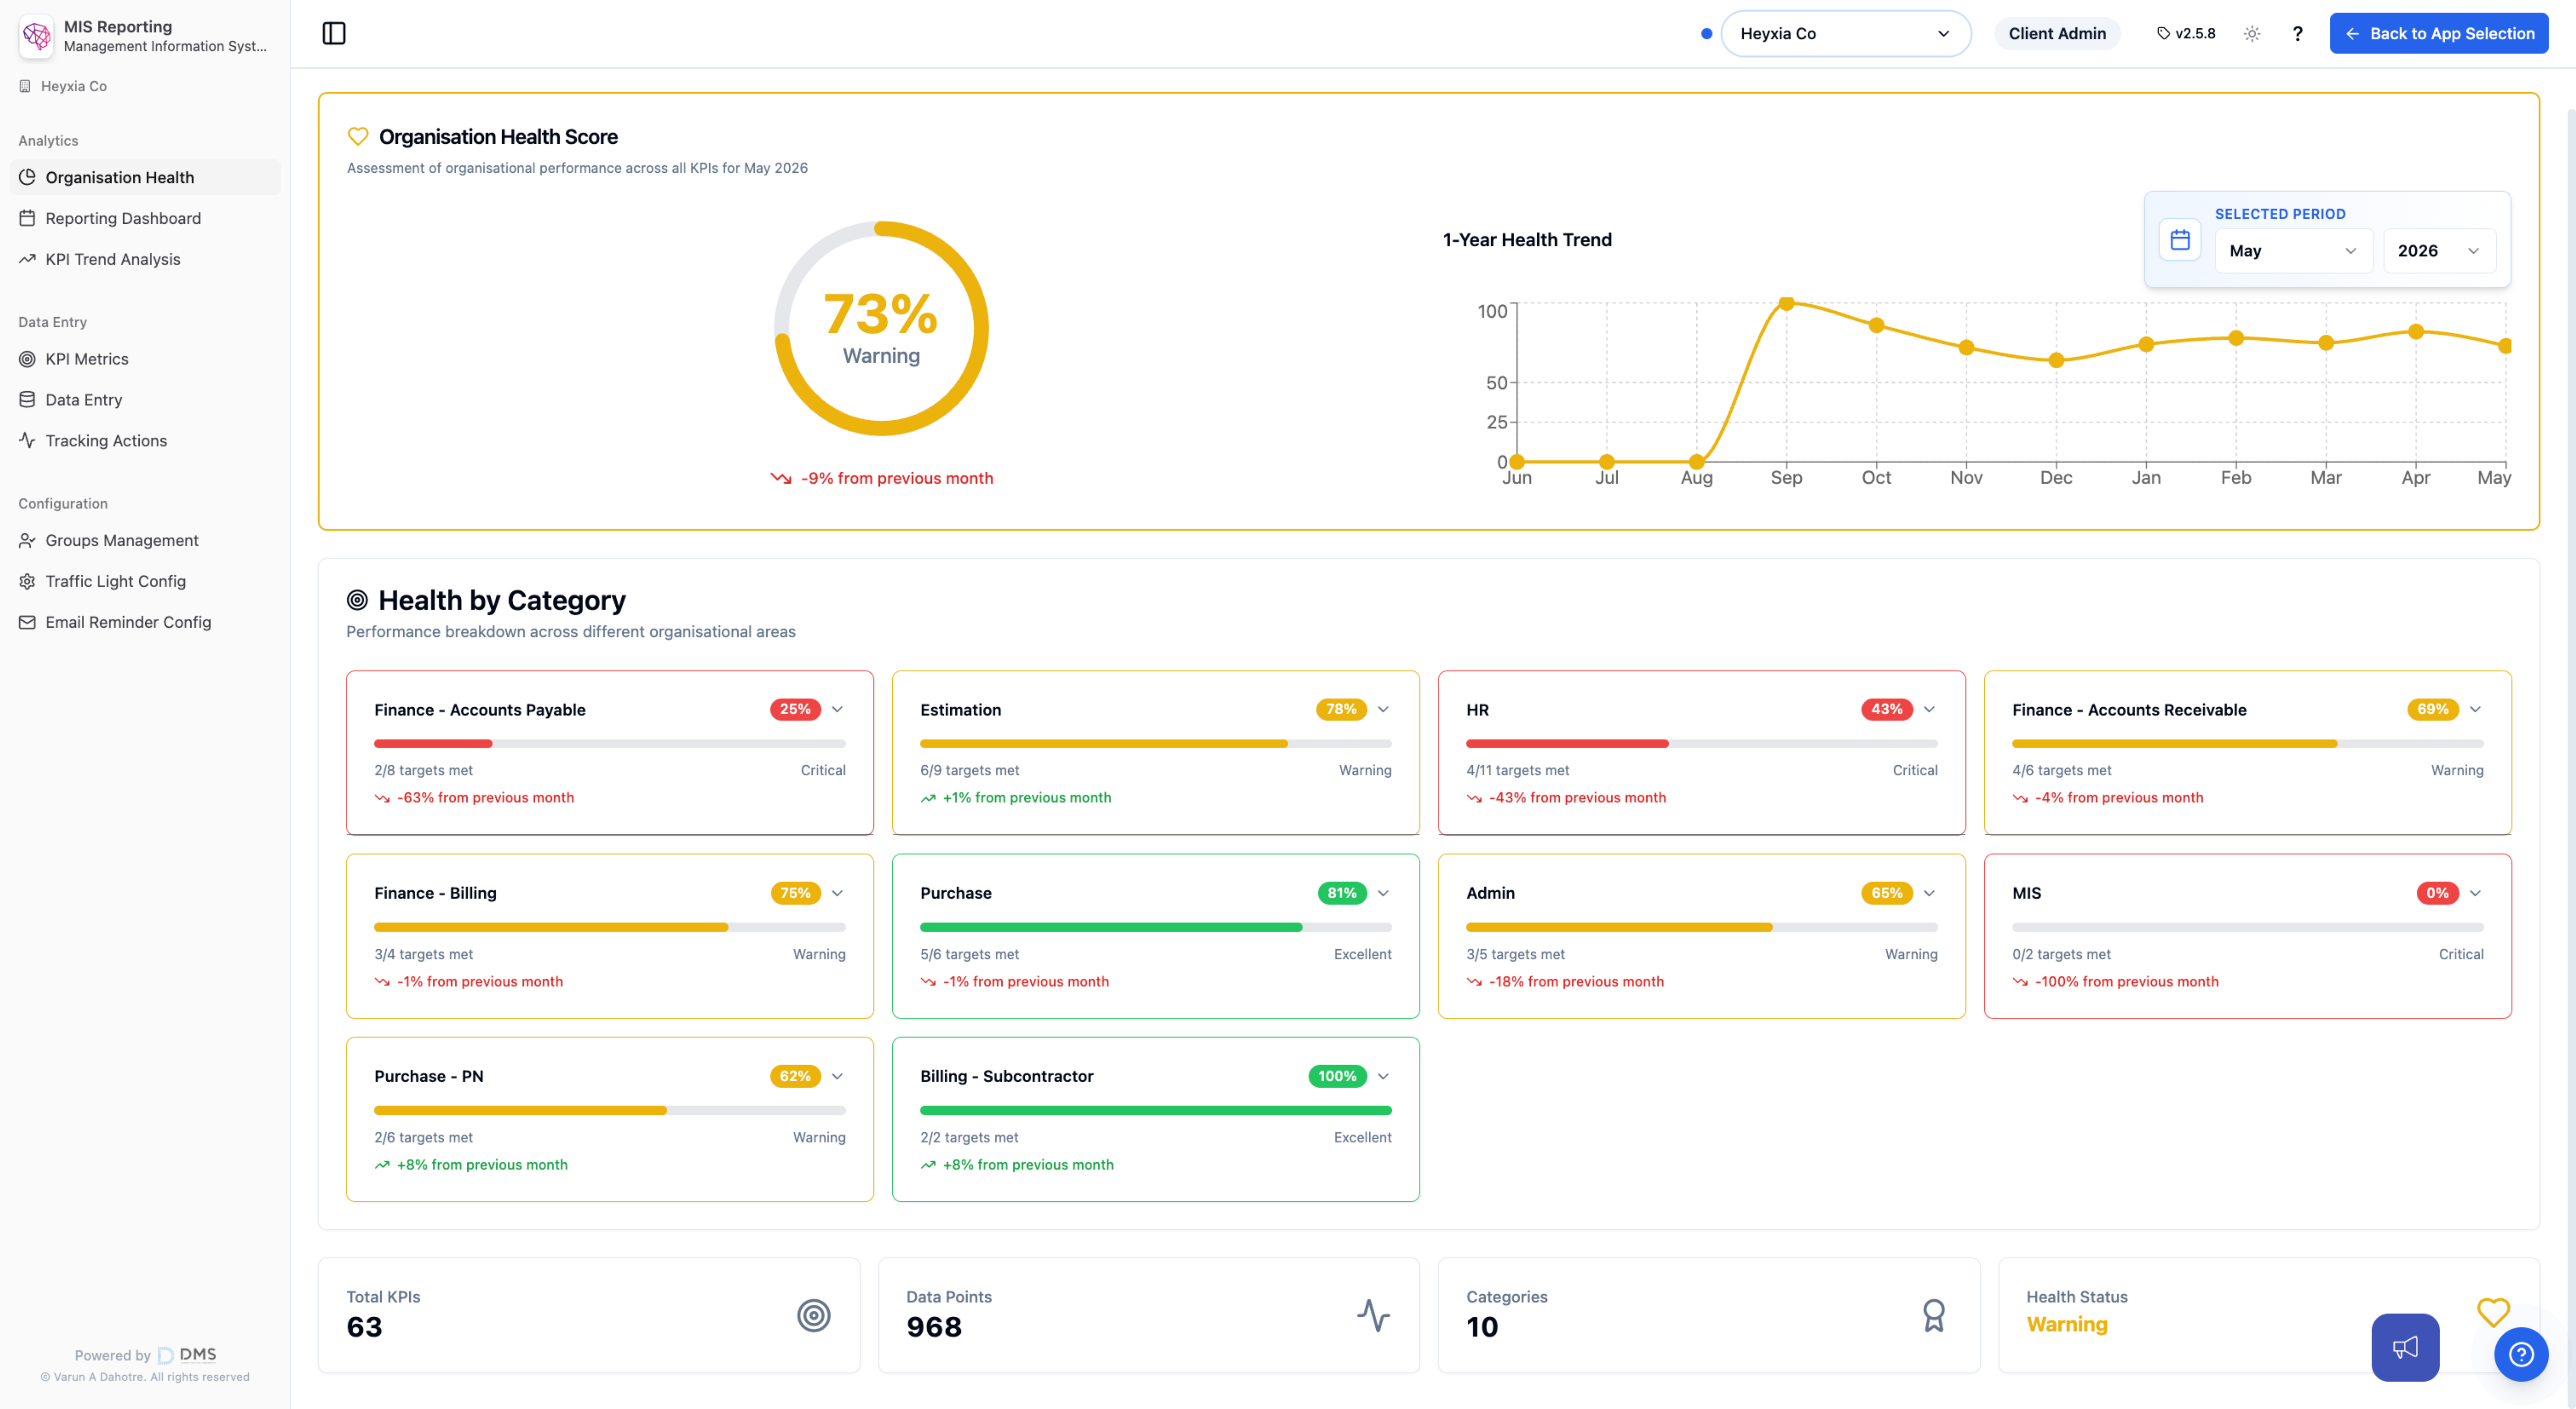
Task: Open the May month dropdown
Action: click(2293, 251)
